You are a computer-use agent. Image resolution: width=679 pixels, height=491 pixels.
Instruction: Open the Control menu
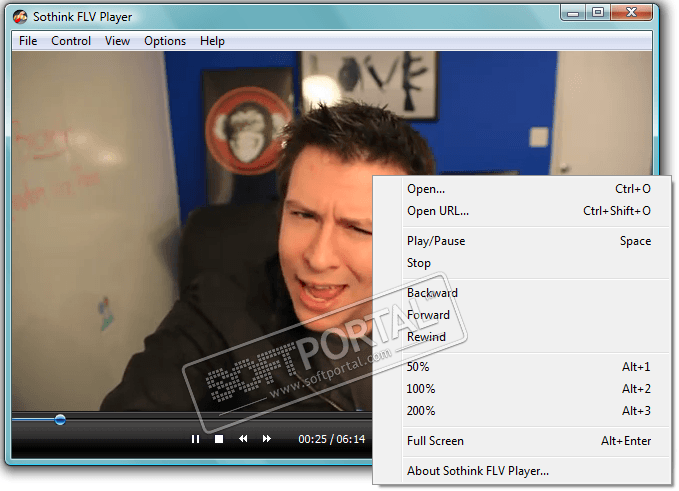click(x=71, y=41)
